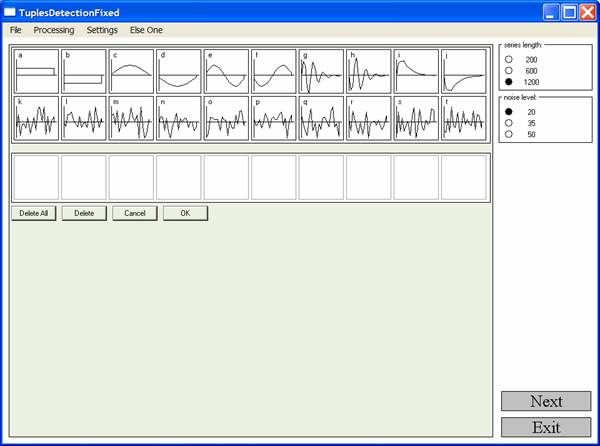
Task: Confirm with the OK button
Action: coord(185,213)
